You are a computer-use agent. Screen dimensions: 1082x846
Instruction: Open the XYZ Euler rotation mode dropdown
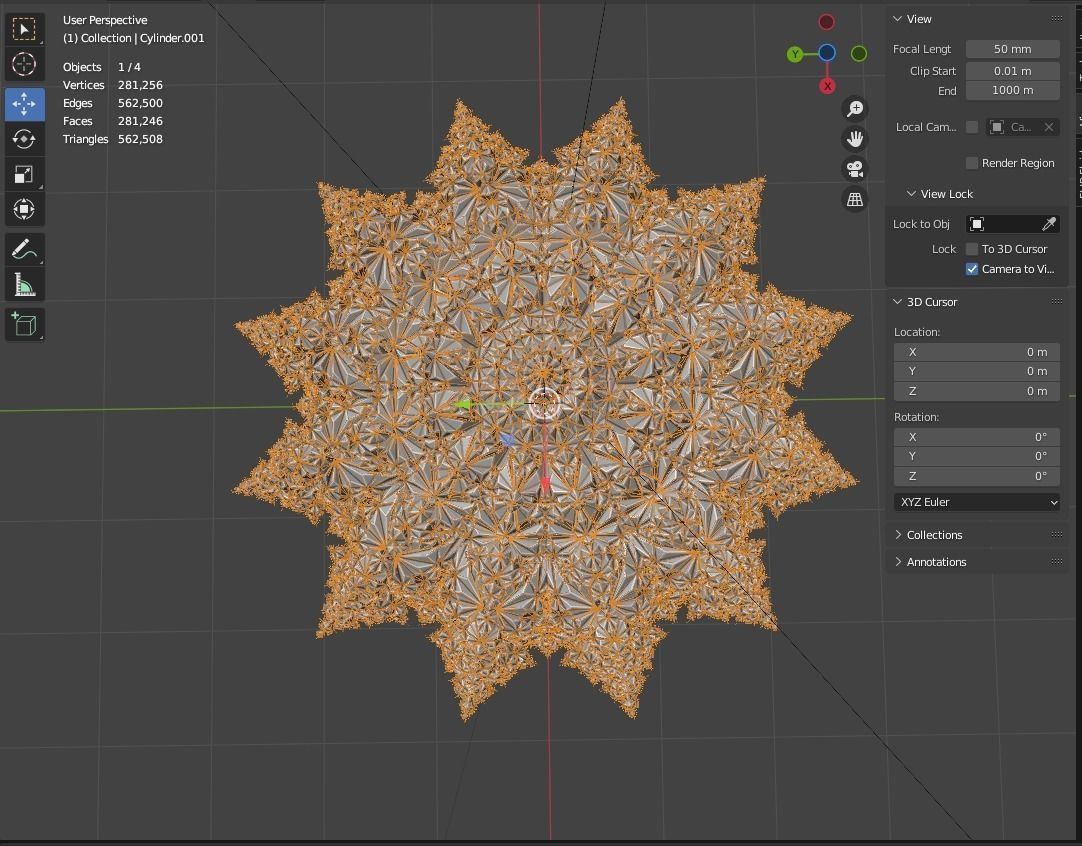(x=976, y=502)
